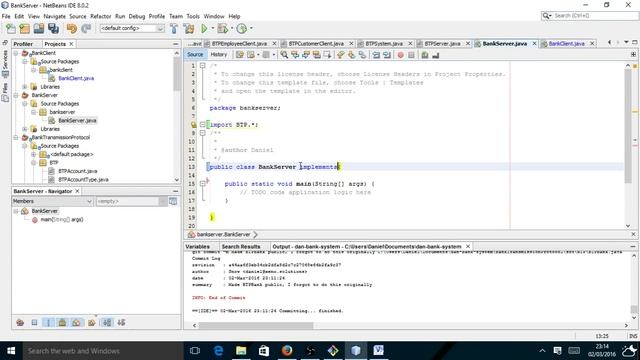The width and height of the screenshot is (640, 360).
Task: Collapse the BankClient project node
Action: click(x=16, y=53)
